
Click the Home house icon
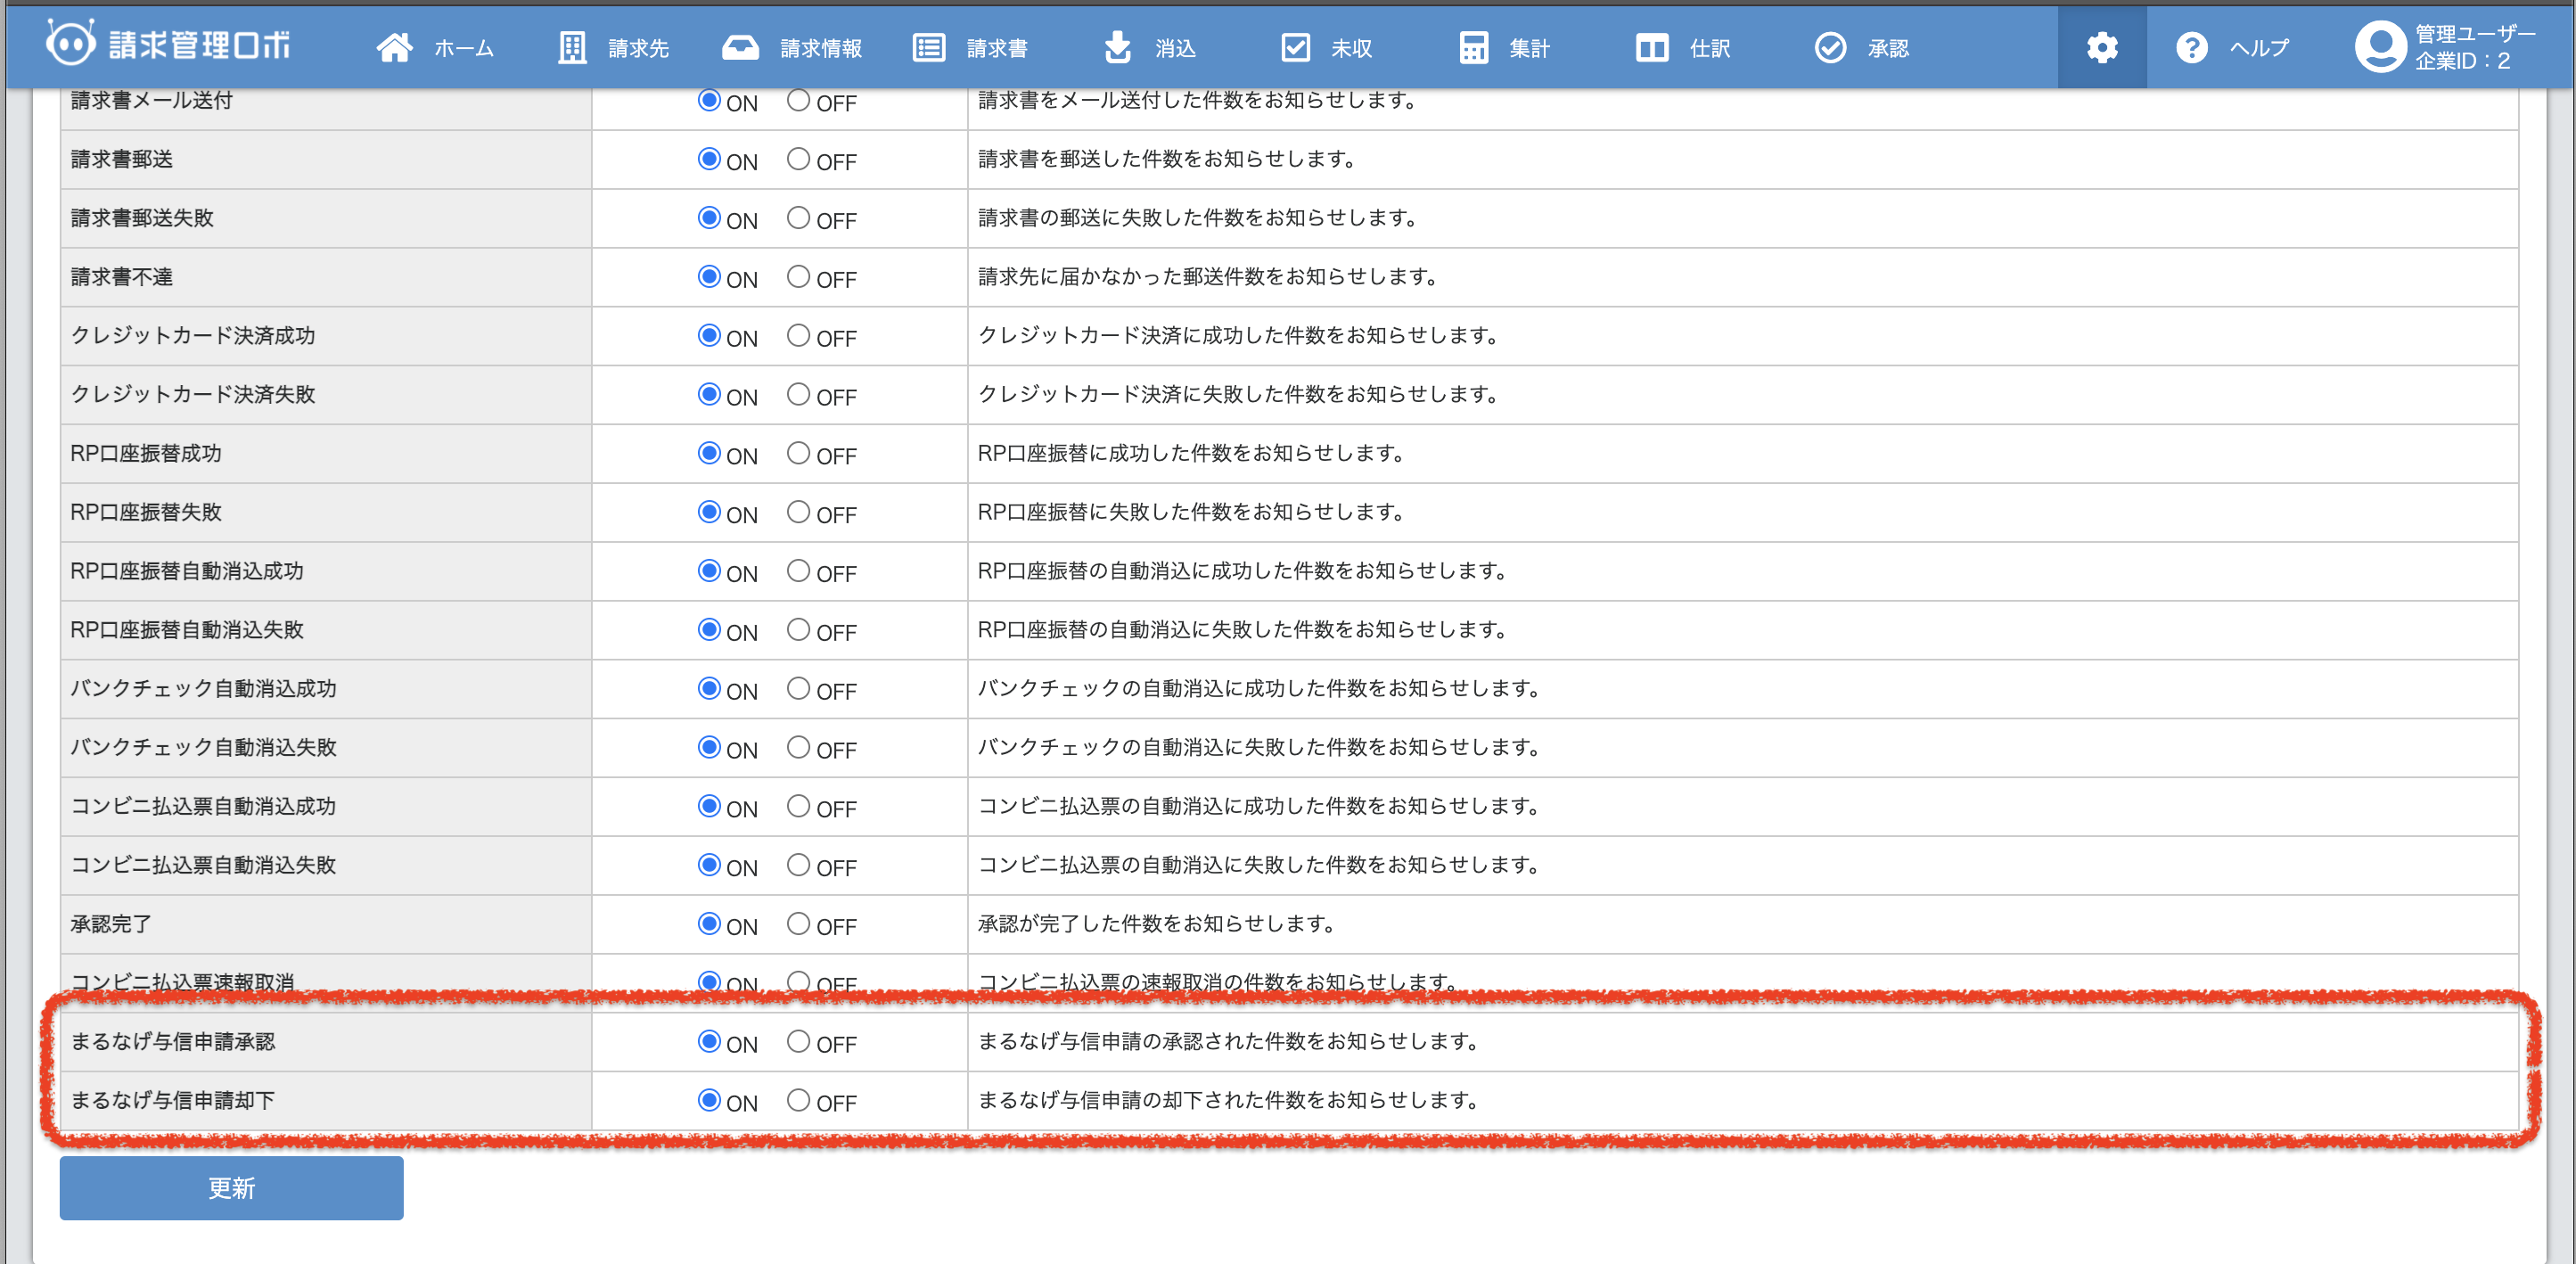394,47
